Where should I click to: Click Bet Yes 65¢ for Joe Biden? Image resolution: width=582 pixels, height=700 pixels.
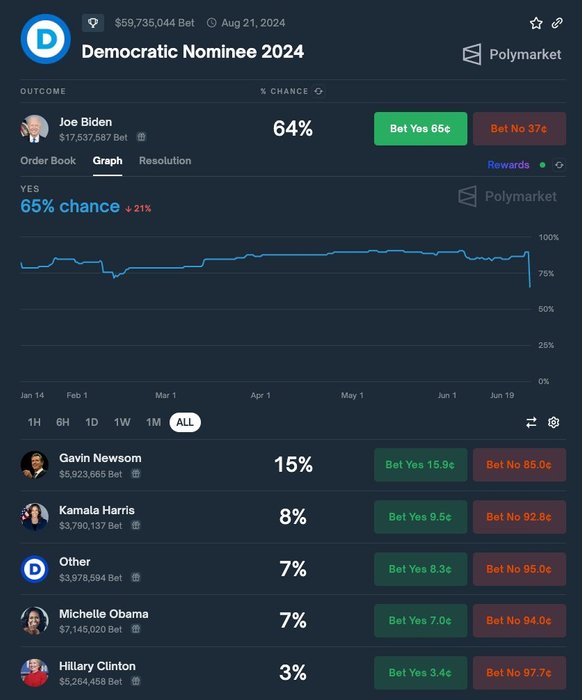pos(420,129)
